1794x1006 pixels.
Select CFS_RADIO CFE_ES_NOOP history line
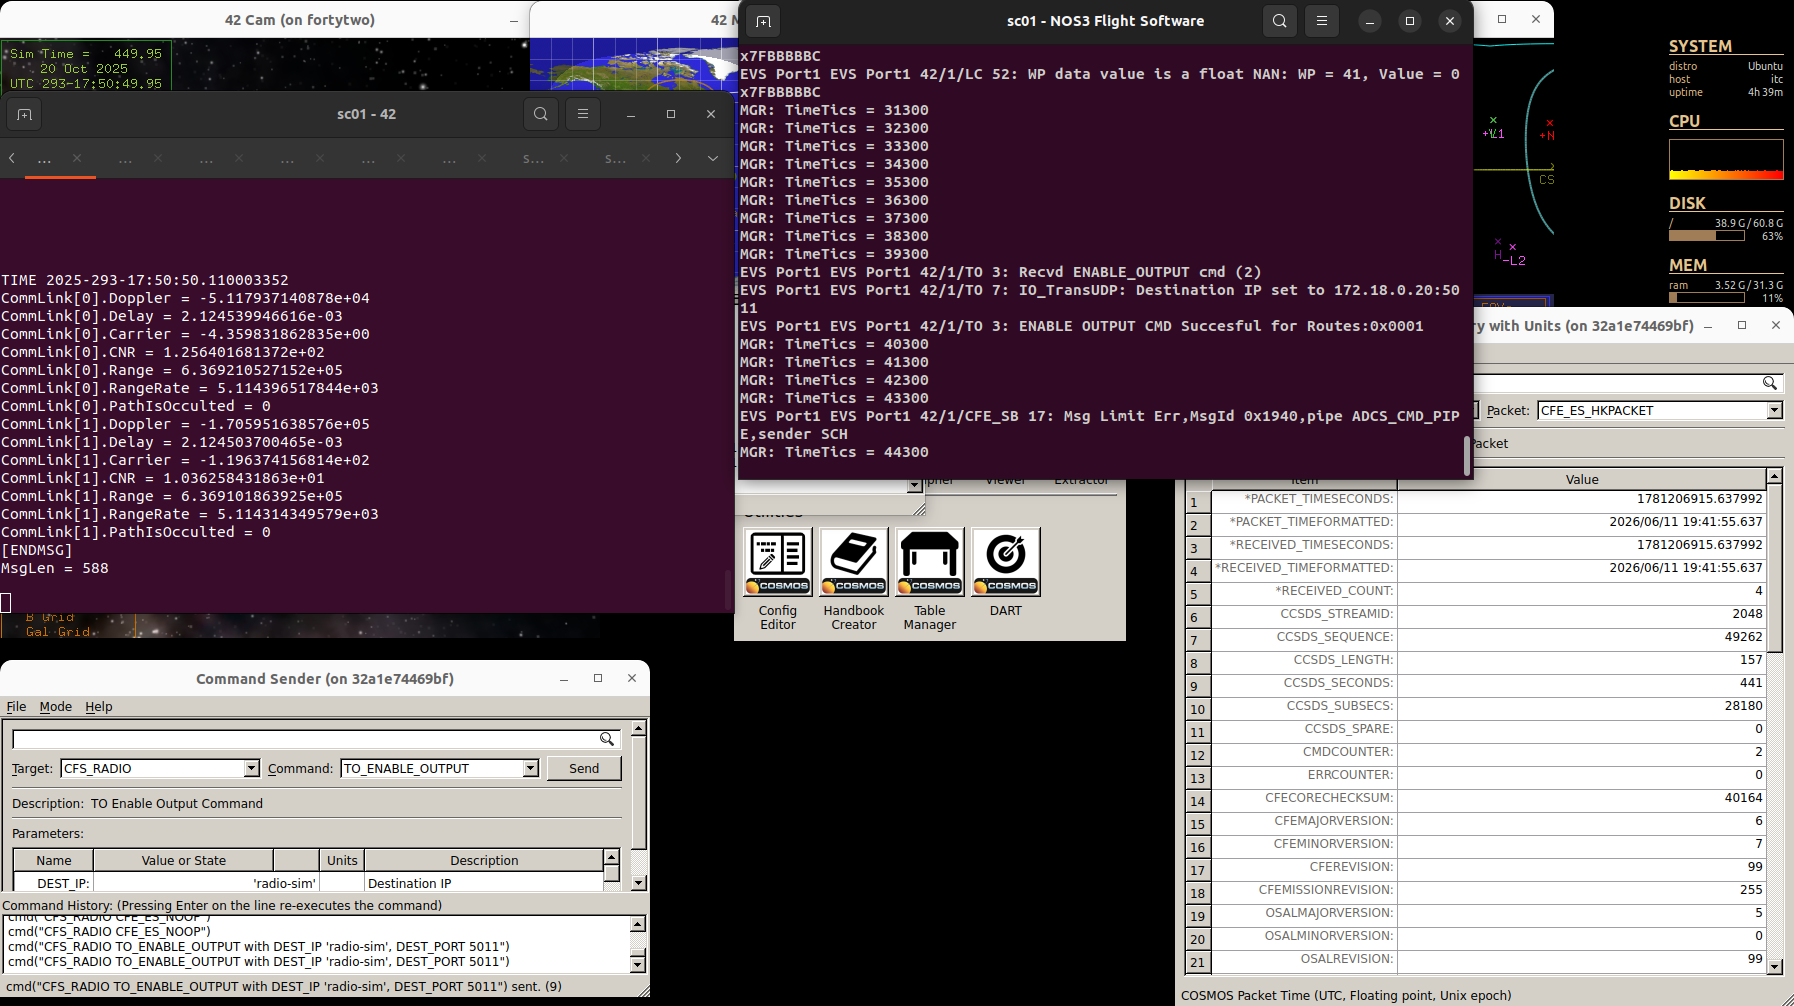(x=110, y=931)
